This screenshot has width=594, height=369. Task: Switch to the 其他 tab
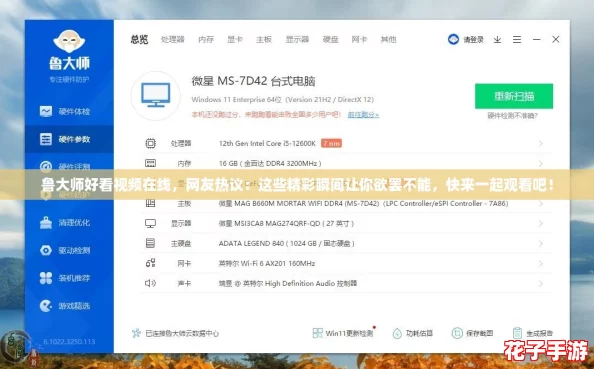(x=388, y=39)
